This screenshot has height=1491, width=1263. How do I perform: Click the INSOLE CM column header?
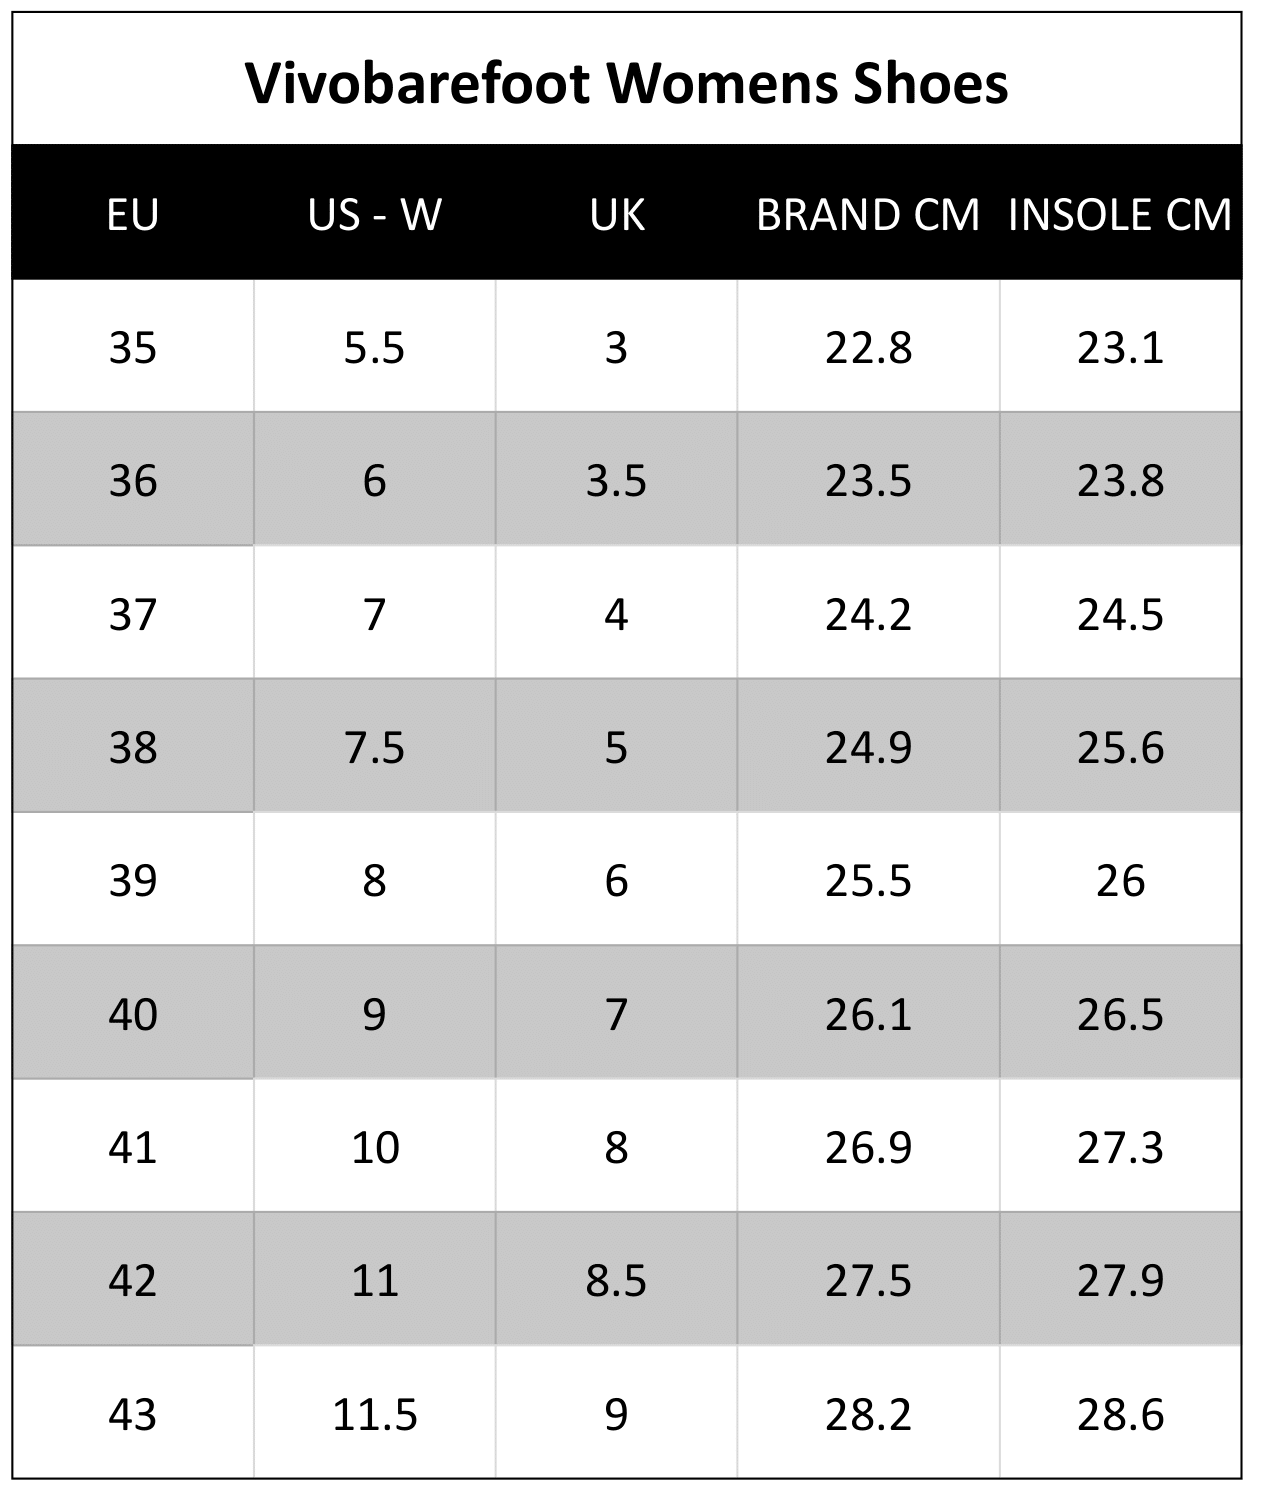tap(1120, 214)
